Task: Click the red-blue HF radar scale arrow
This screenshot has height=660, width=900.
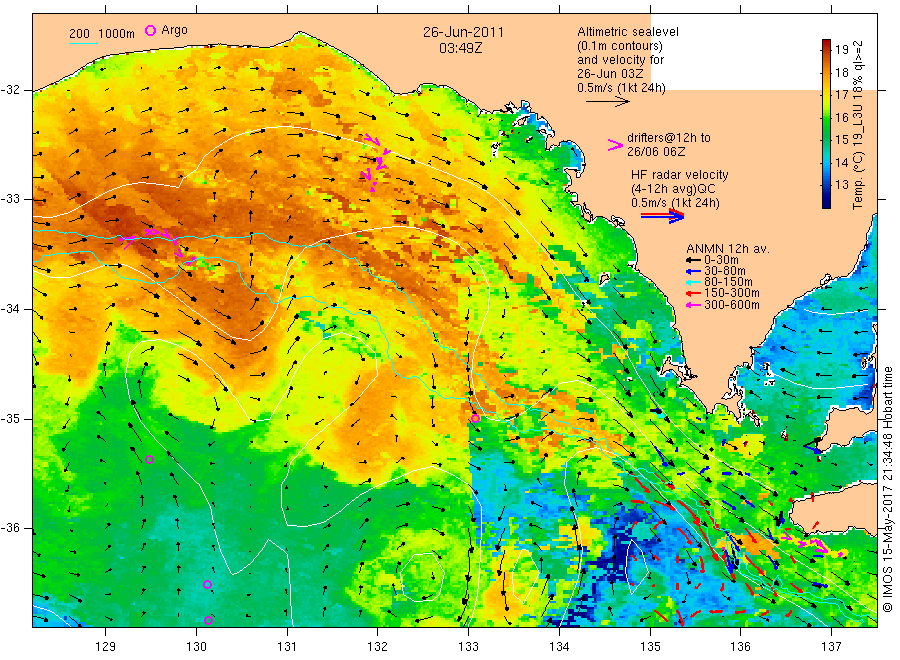Action: coord(663,216)
